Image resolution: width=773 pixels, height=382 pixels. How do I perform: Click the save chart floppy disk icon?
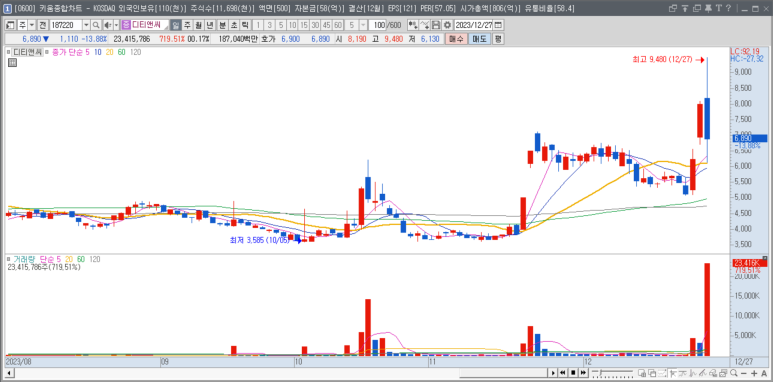point(436,25)
